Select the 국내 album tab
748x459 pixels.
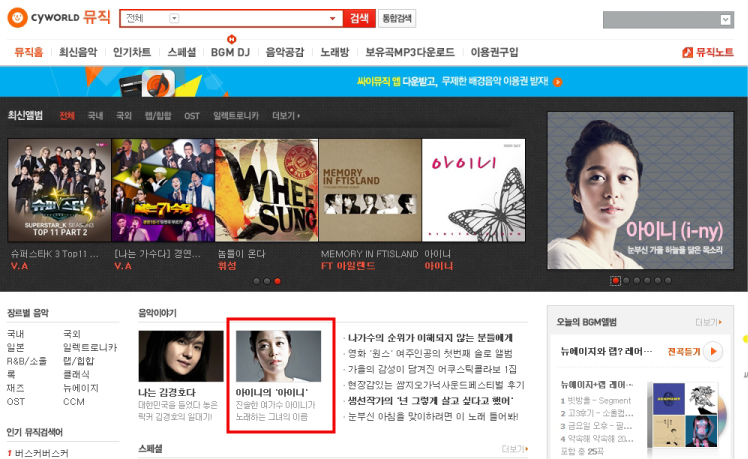coord(95,115)
